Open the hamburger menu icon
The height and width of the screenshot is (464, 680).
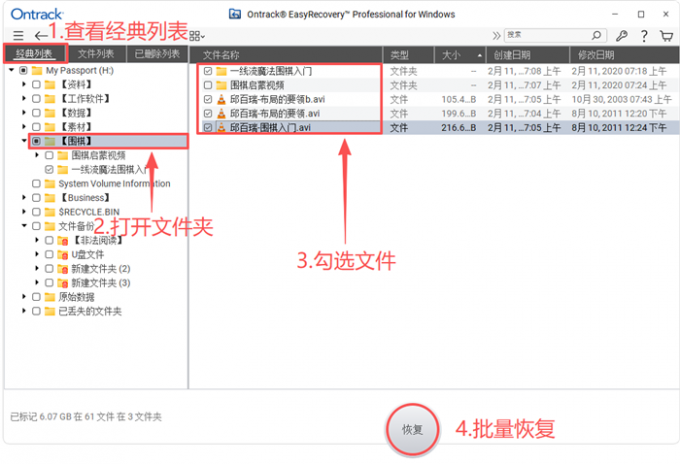click(x=18, y=36)
